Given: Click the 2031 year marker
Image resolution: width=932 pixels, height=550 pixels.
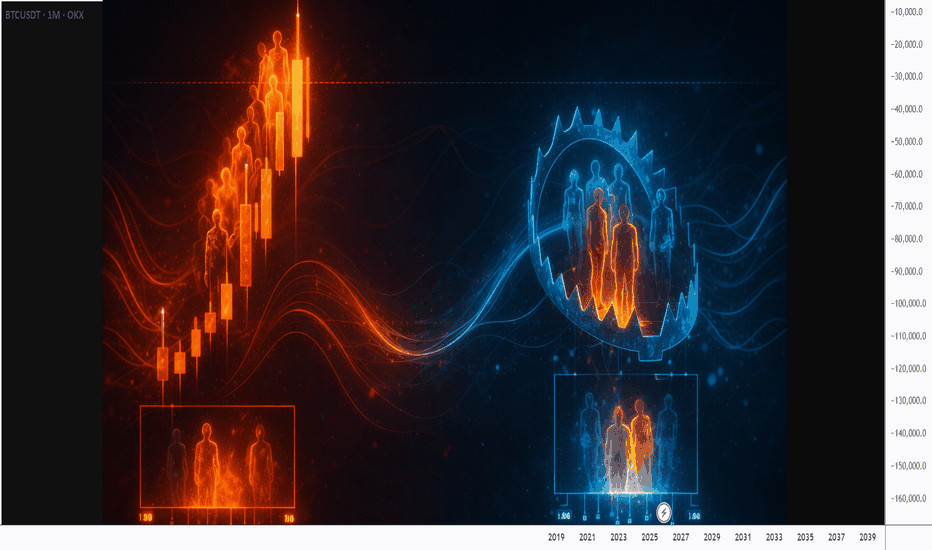Looking at the screenshot, I should click(743, 538).
